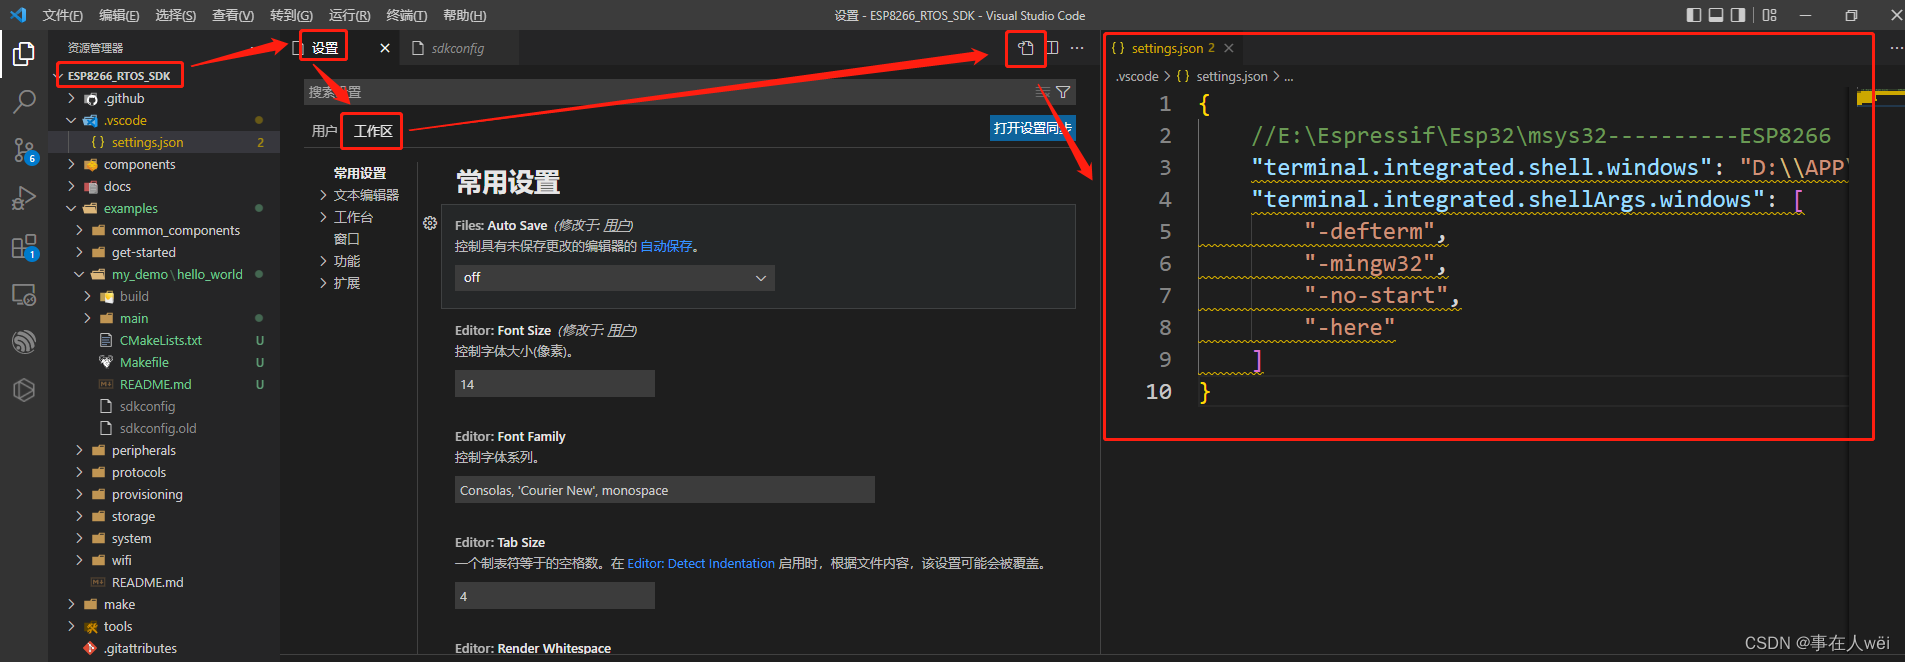Clear settings search input icon
Viewport: 1905px width, 662px height.
[x=1043, y=92]
